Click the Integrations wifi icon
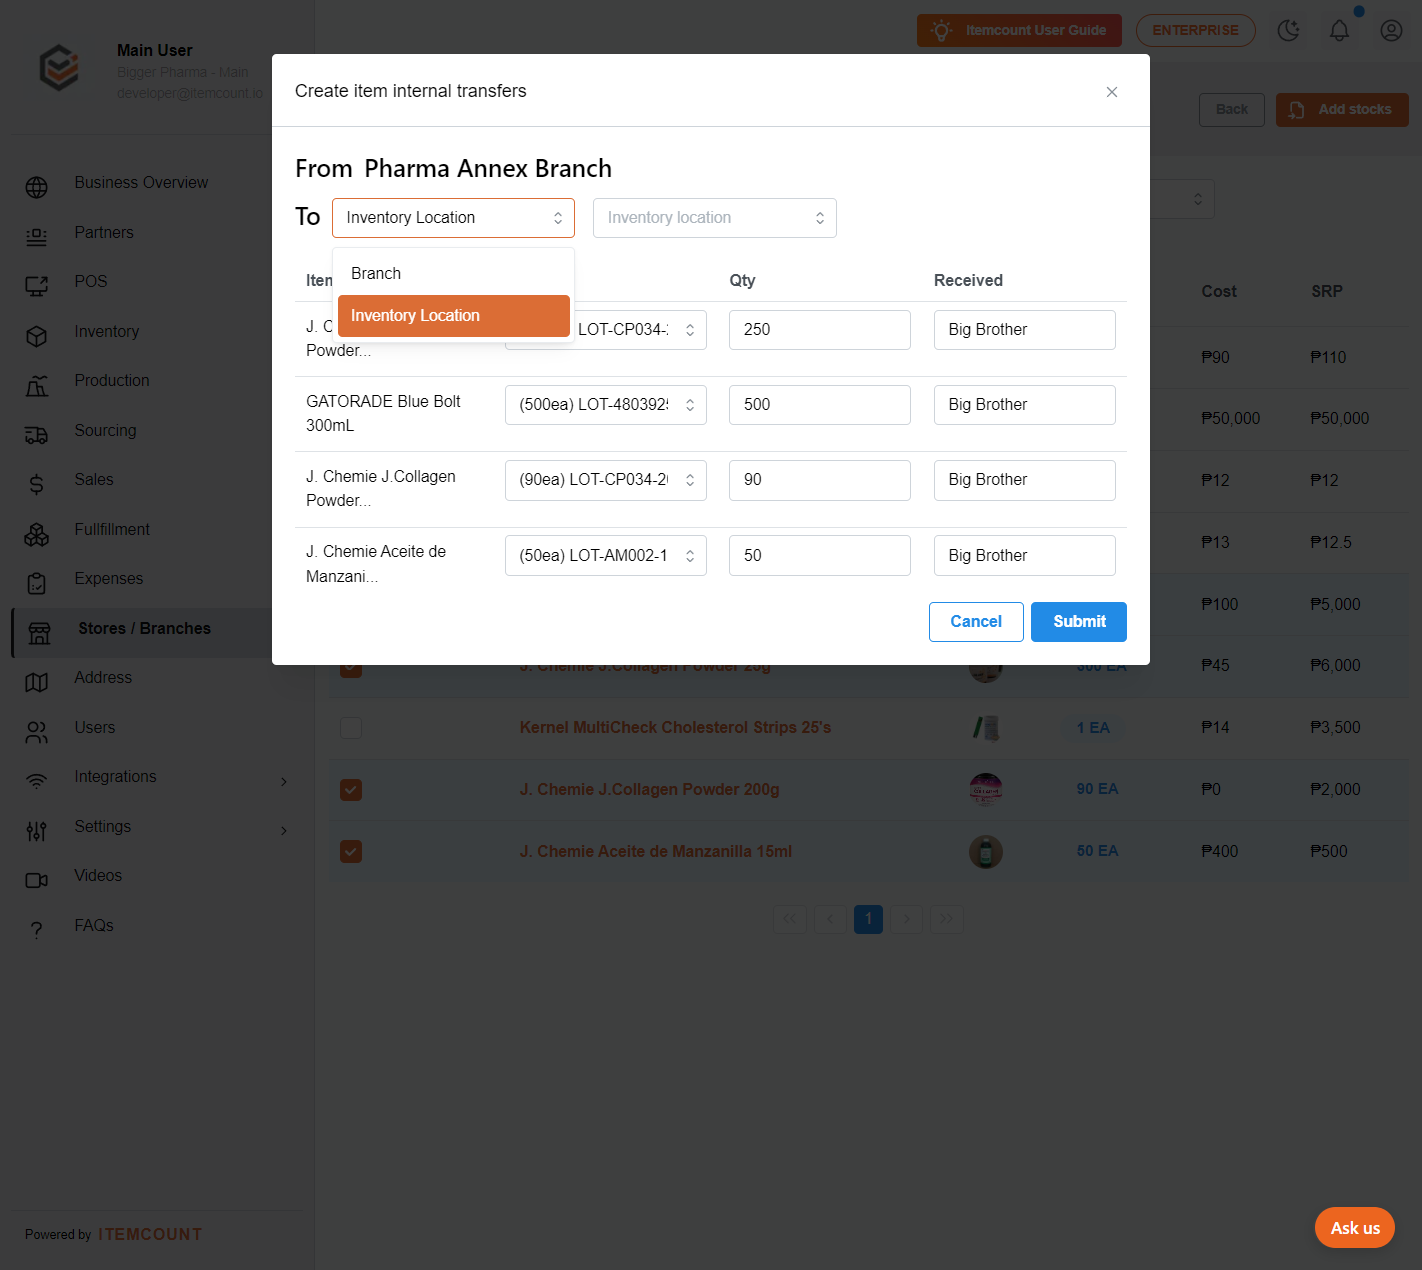The image size is (1422, 1270). (37, 781)
